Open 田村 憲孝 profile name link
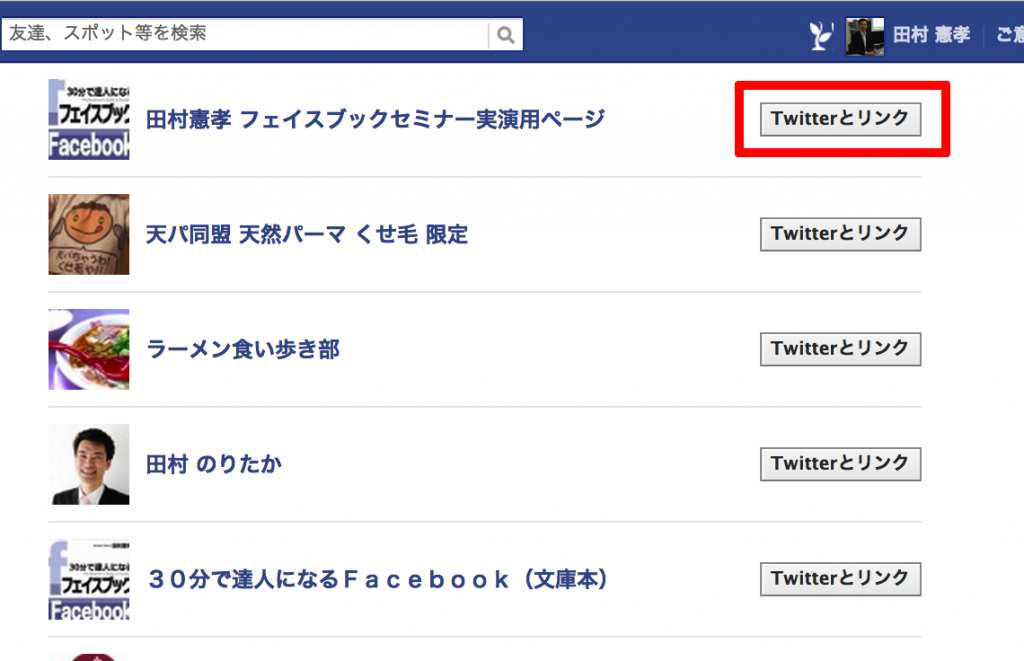Screen dimensions: 1024x661 click(931, 36)
